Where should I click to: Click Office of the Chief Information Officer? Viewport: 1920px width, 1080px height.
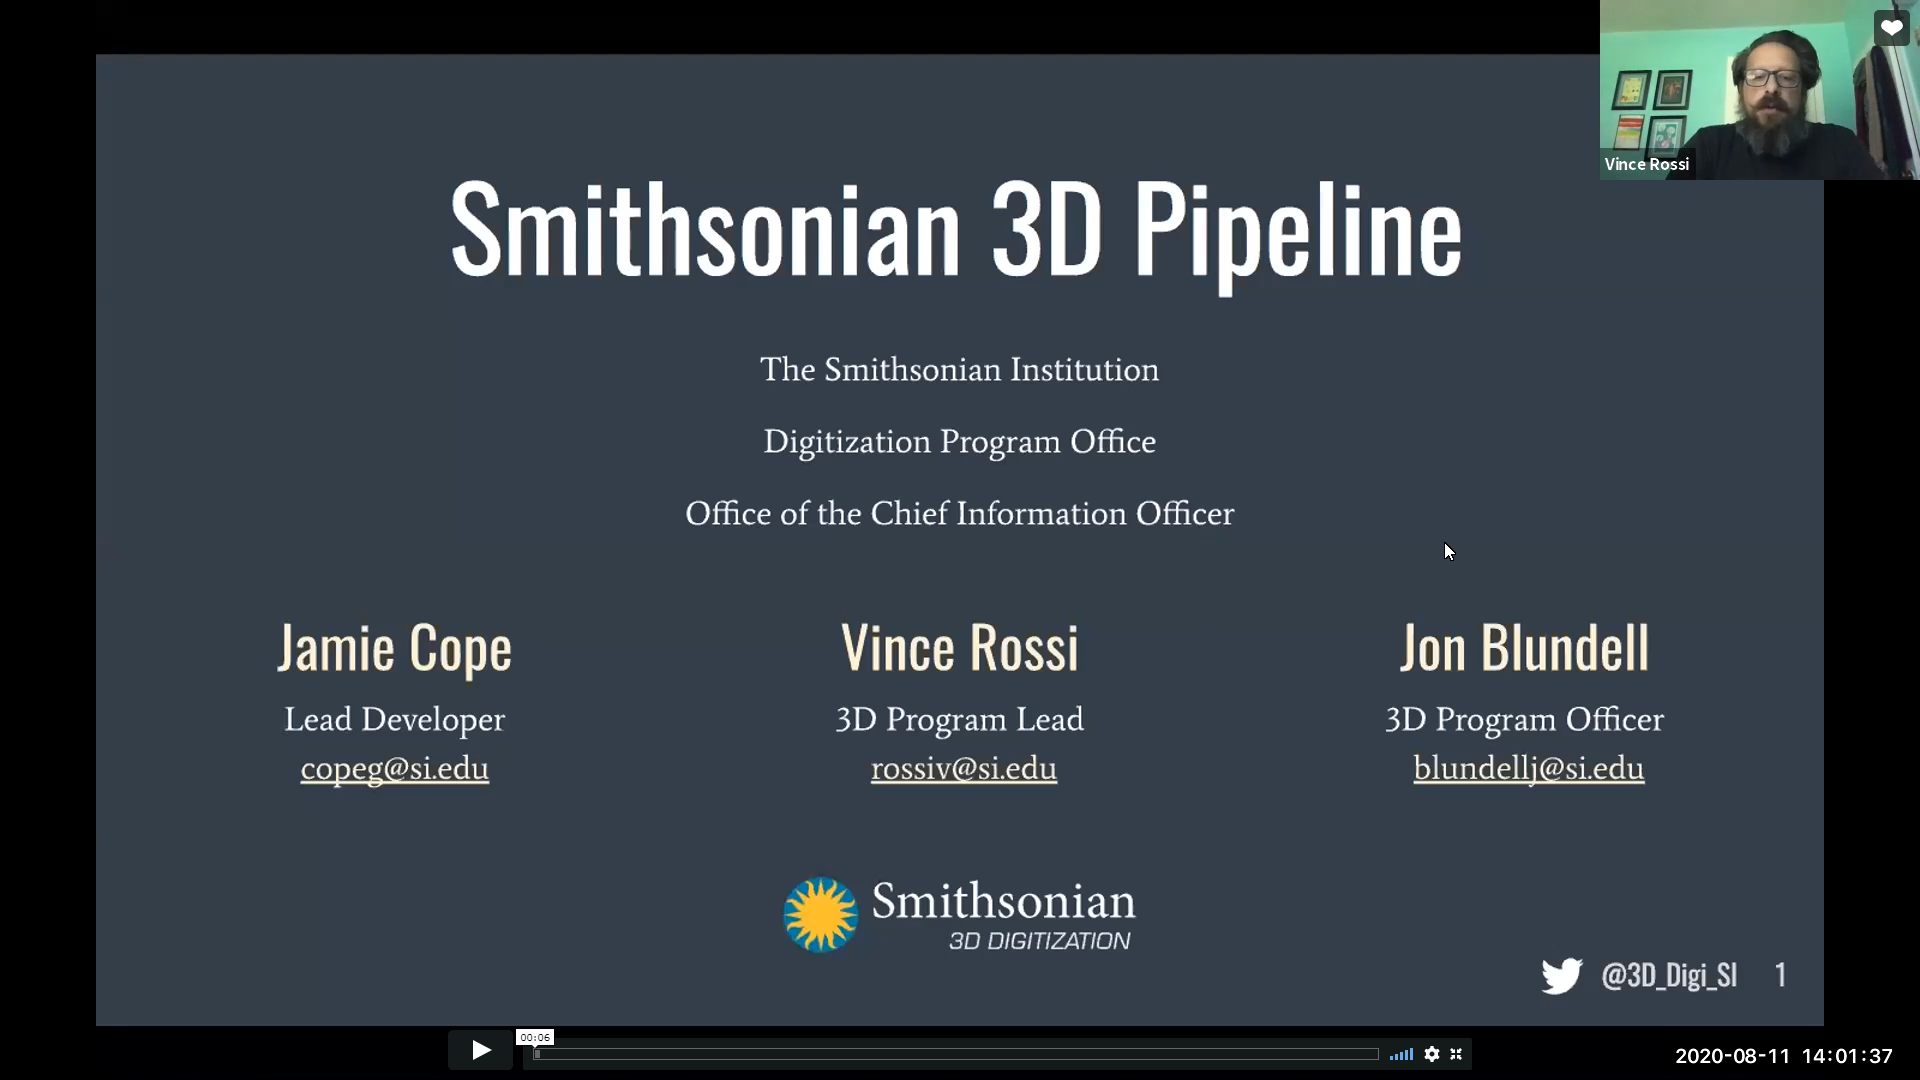pyautogui.click(x=959, y=514)
